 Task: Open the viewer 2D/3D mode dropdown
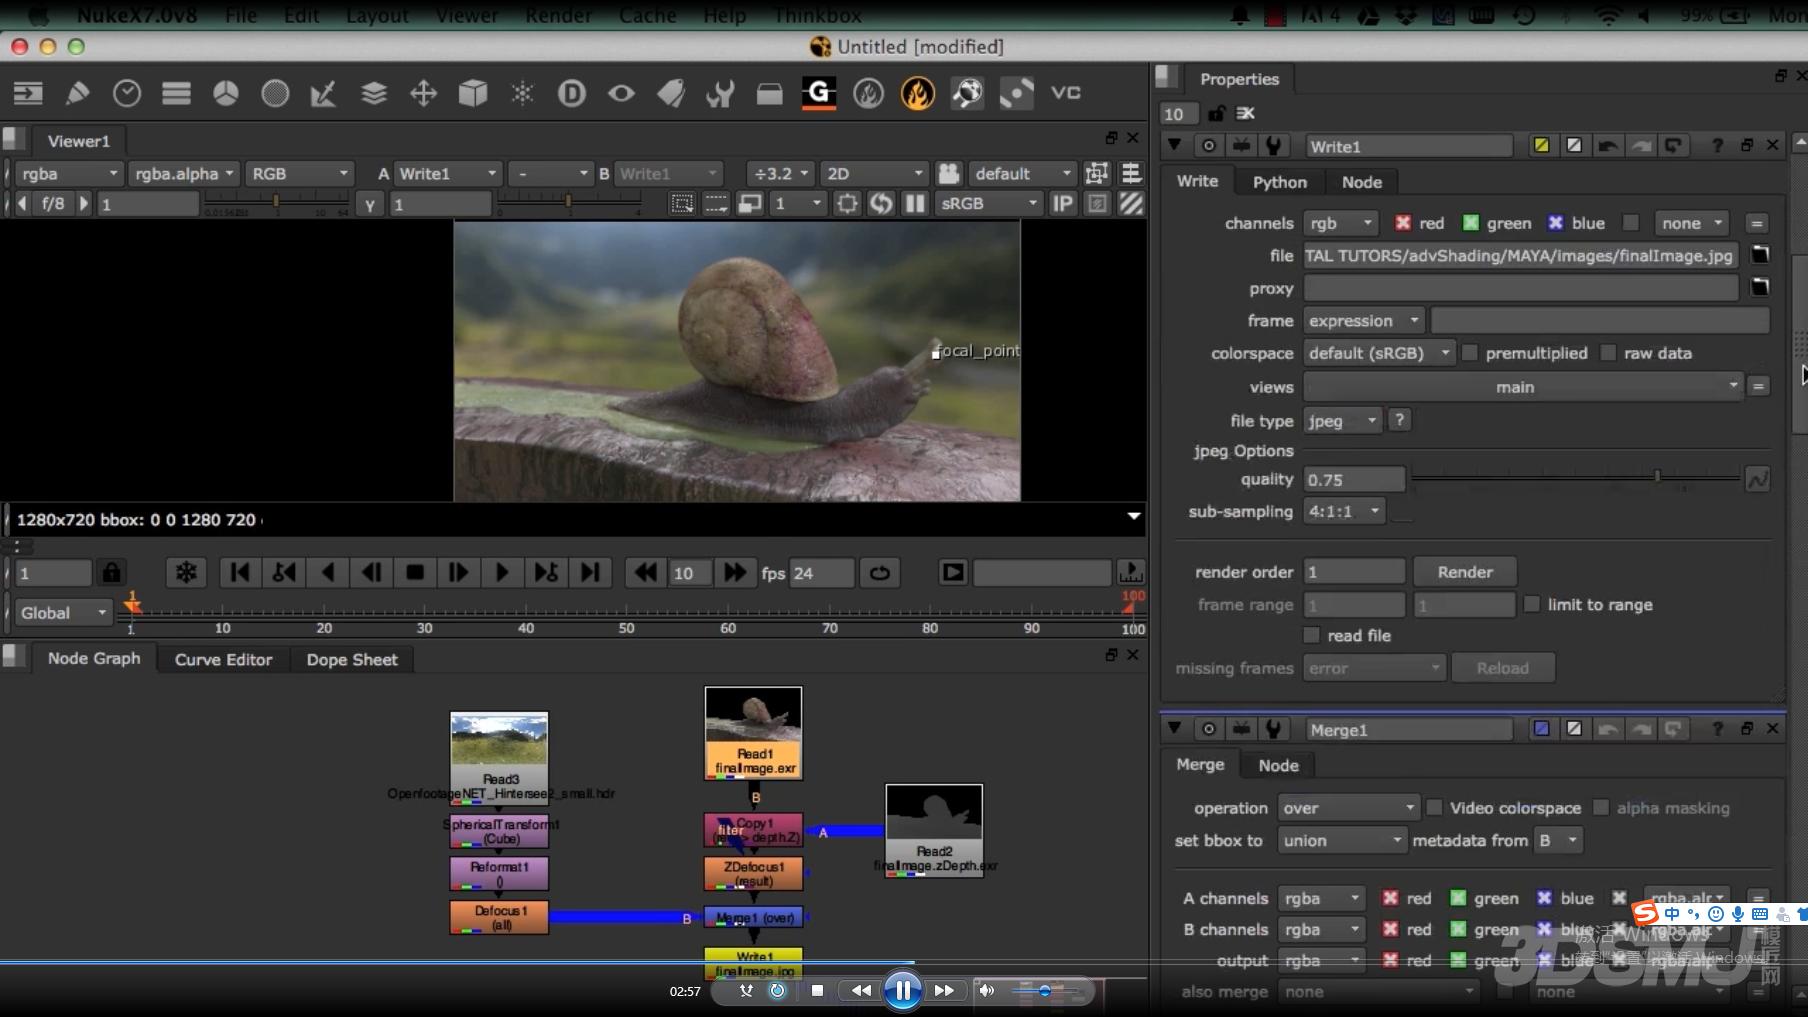click(x=873, y=173)
